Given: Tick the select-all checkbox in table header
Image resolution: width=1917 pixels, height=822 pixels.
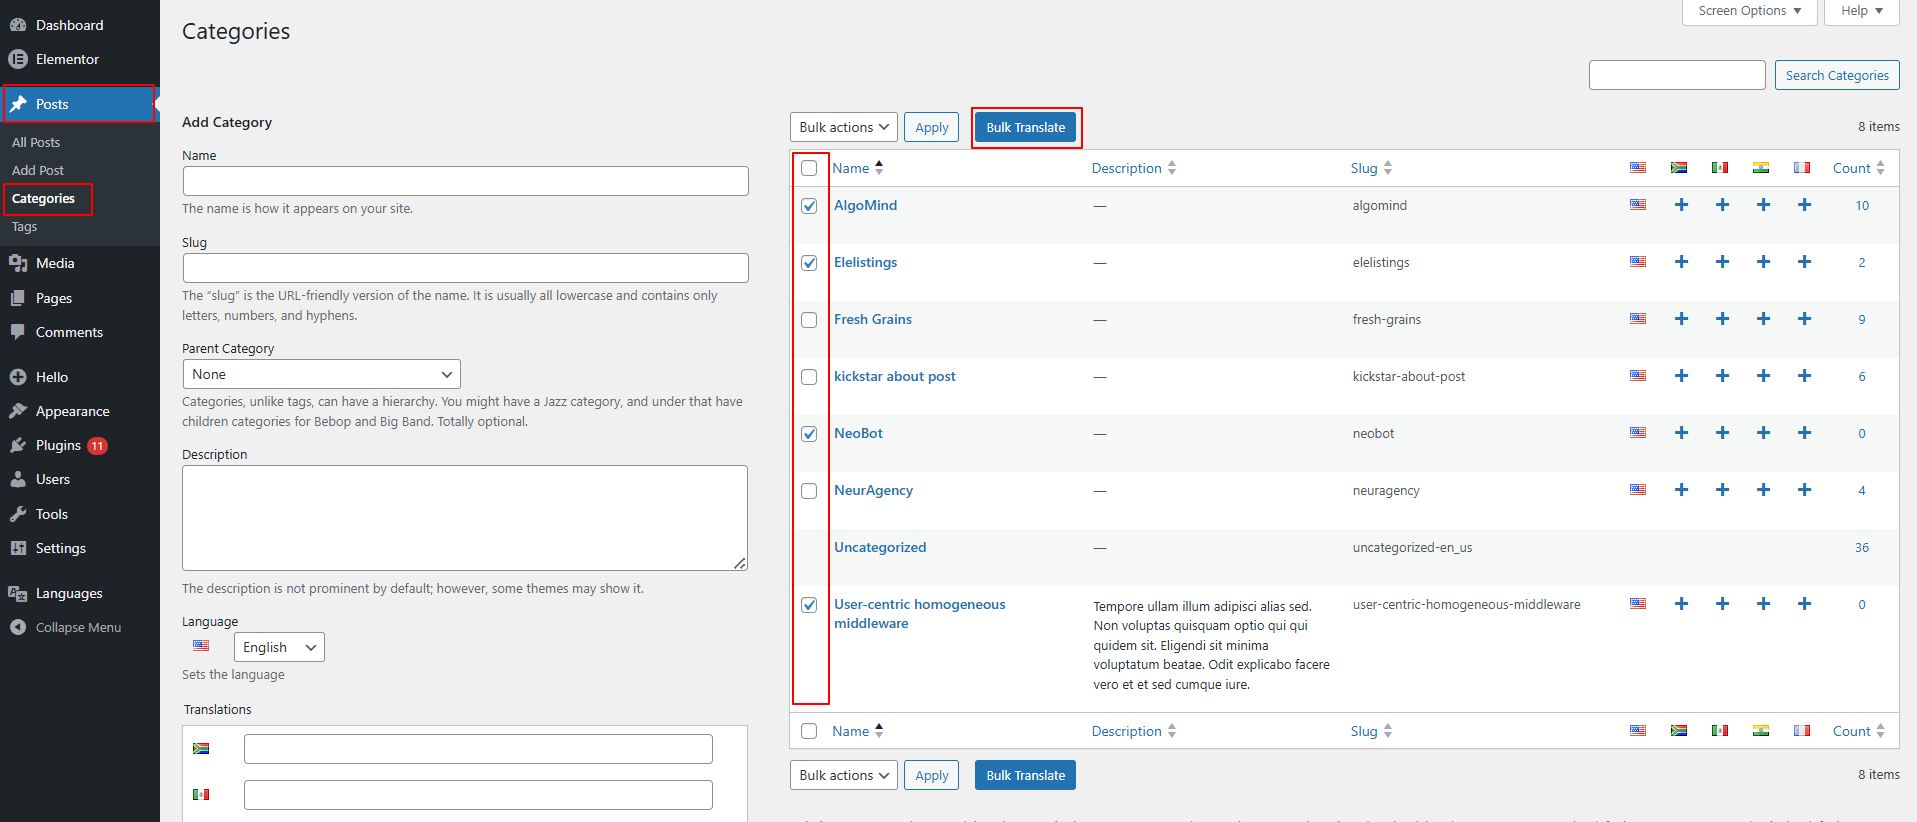Looking at the screenshot, I should [809, 168].
